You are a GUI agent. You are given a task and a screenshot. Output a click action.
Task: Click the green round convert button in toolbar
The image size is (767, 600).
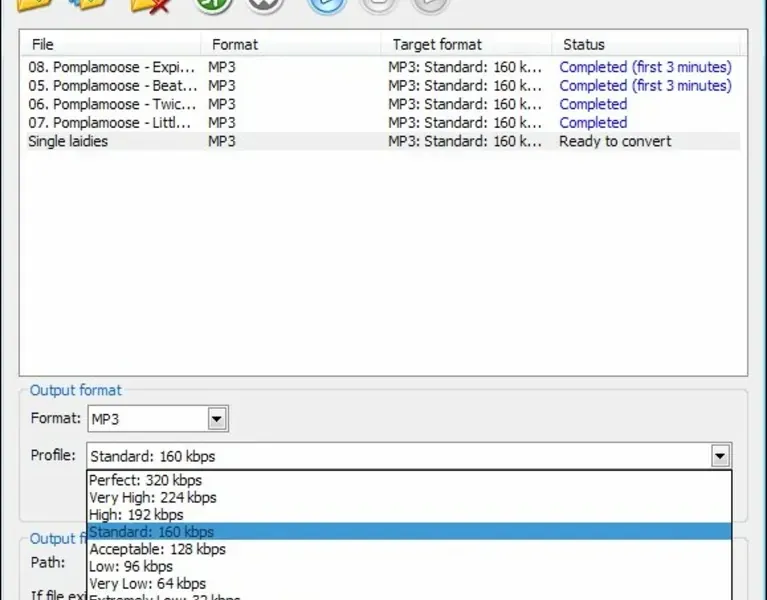[213, 5]
